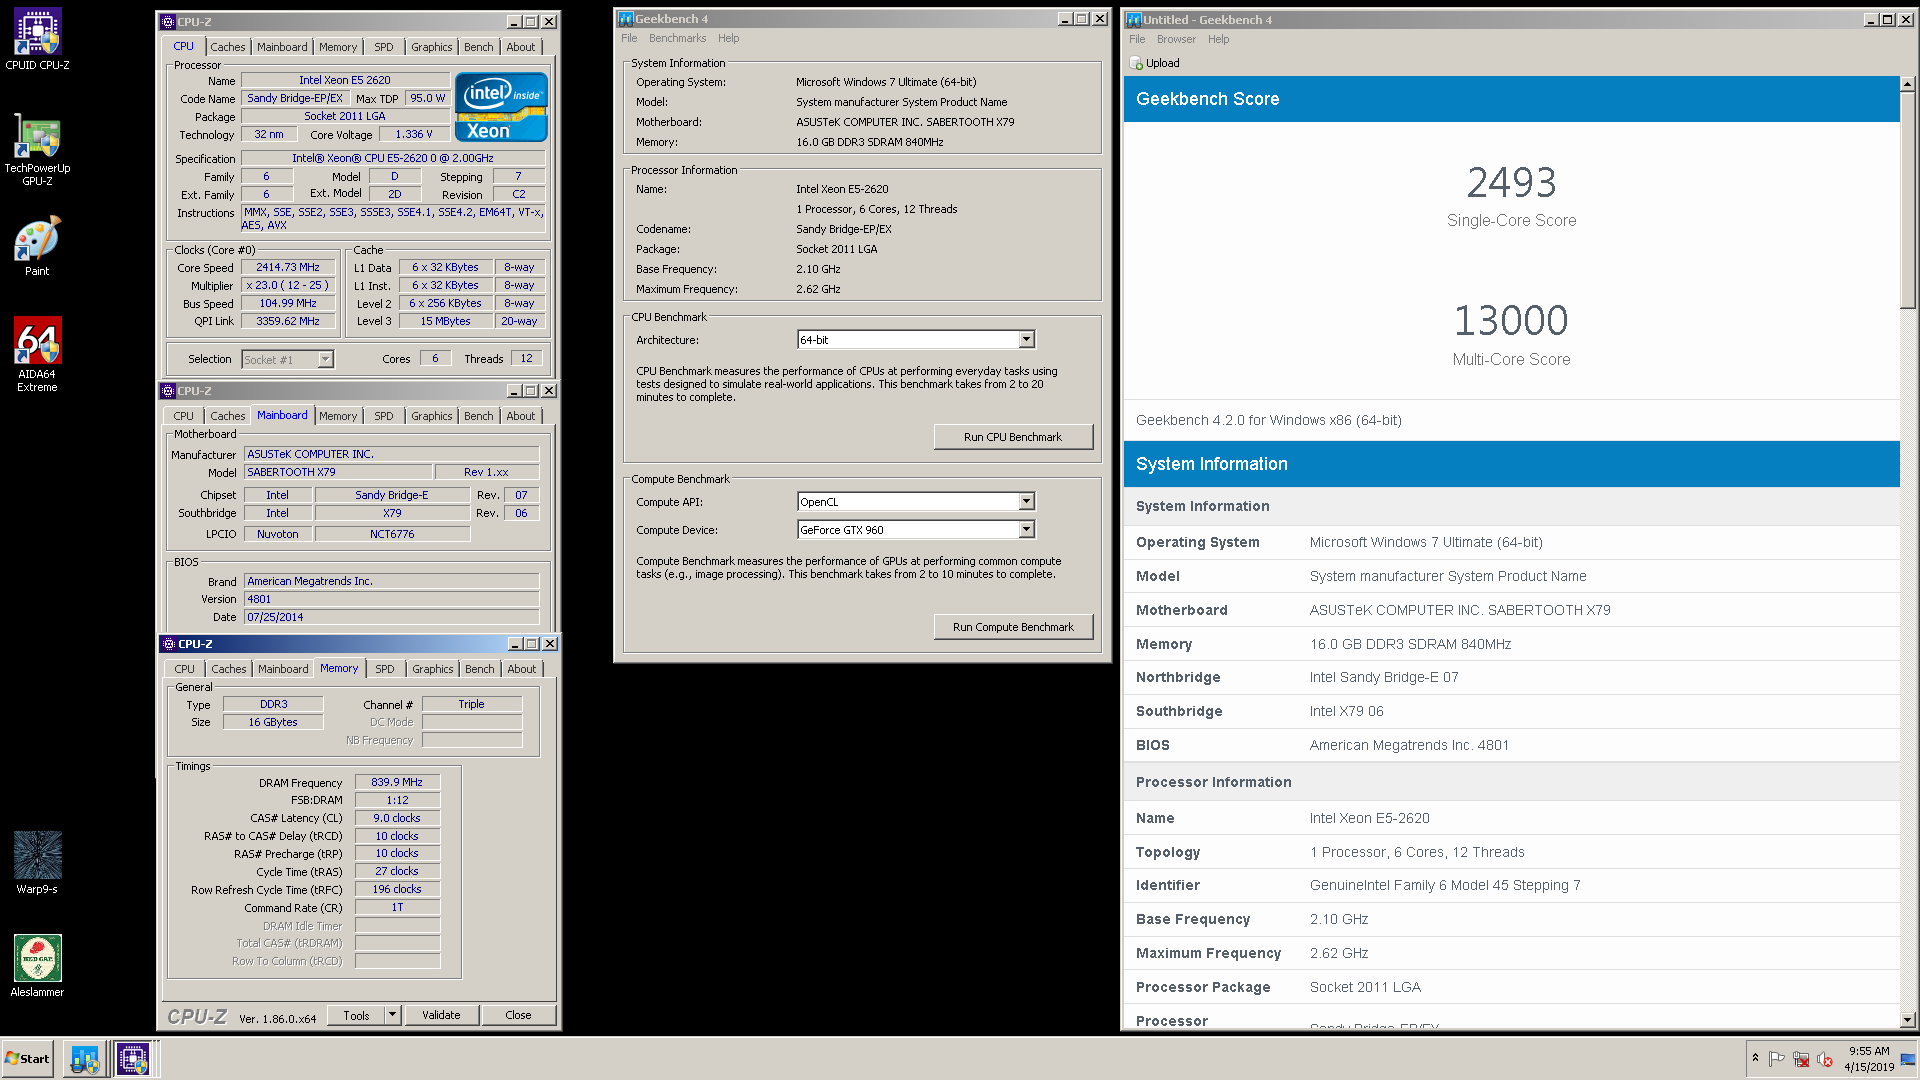
Task: Open the CPUID CPU-Z desktop icon
Action: click(x=37, y=39)
